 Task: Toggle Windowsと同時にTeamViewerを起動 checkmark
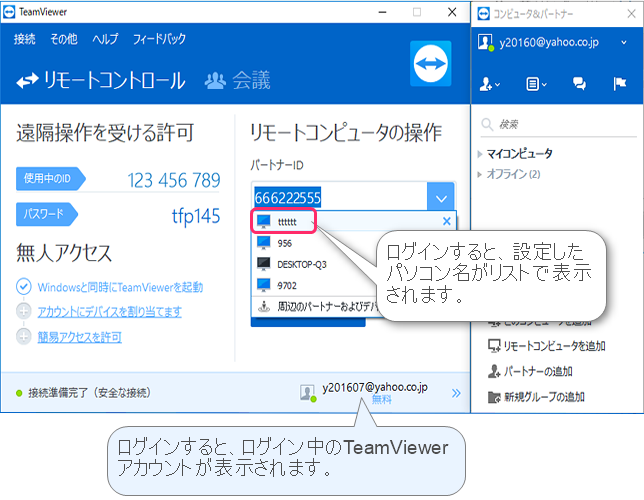(x=23, y=286)
